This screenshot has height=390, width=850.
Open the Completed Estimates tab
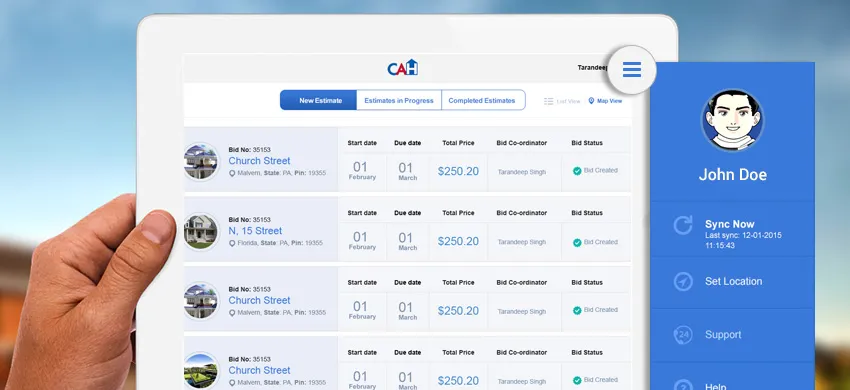click(482, 100)
